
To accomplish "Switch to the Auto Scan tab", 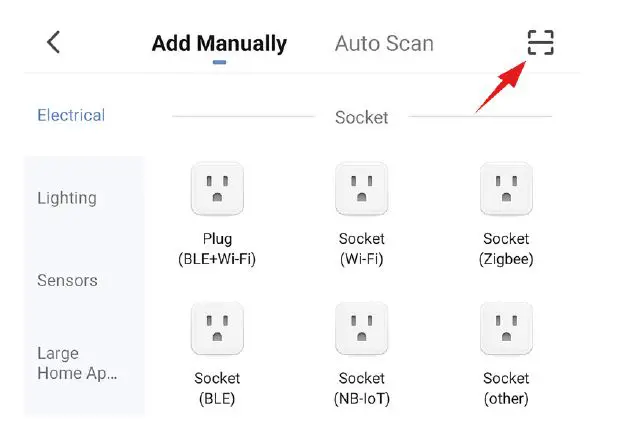I will [x=384, y=44].
